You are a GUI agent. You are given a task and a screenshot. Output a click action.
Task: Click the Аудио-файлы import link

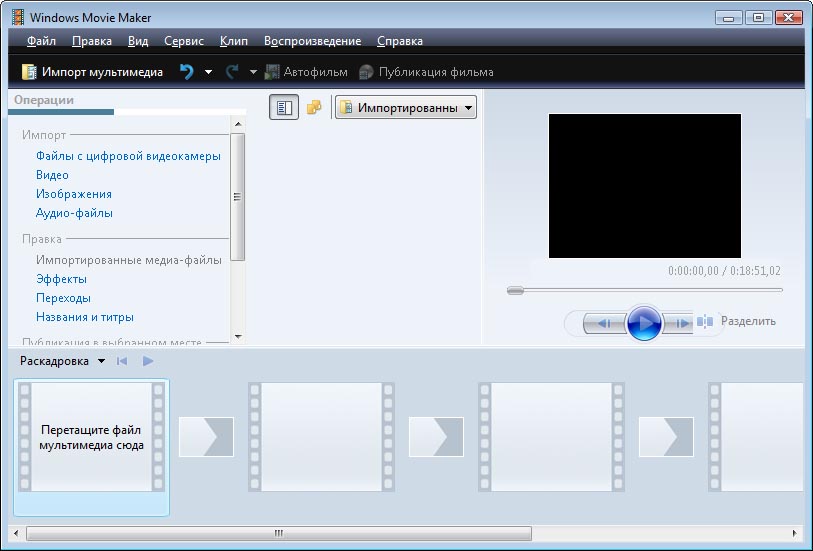tap(74, 213)
